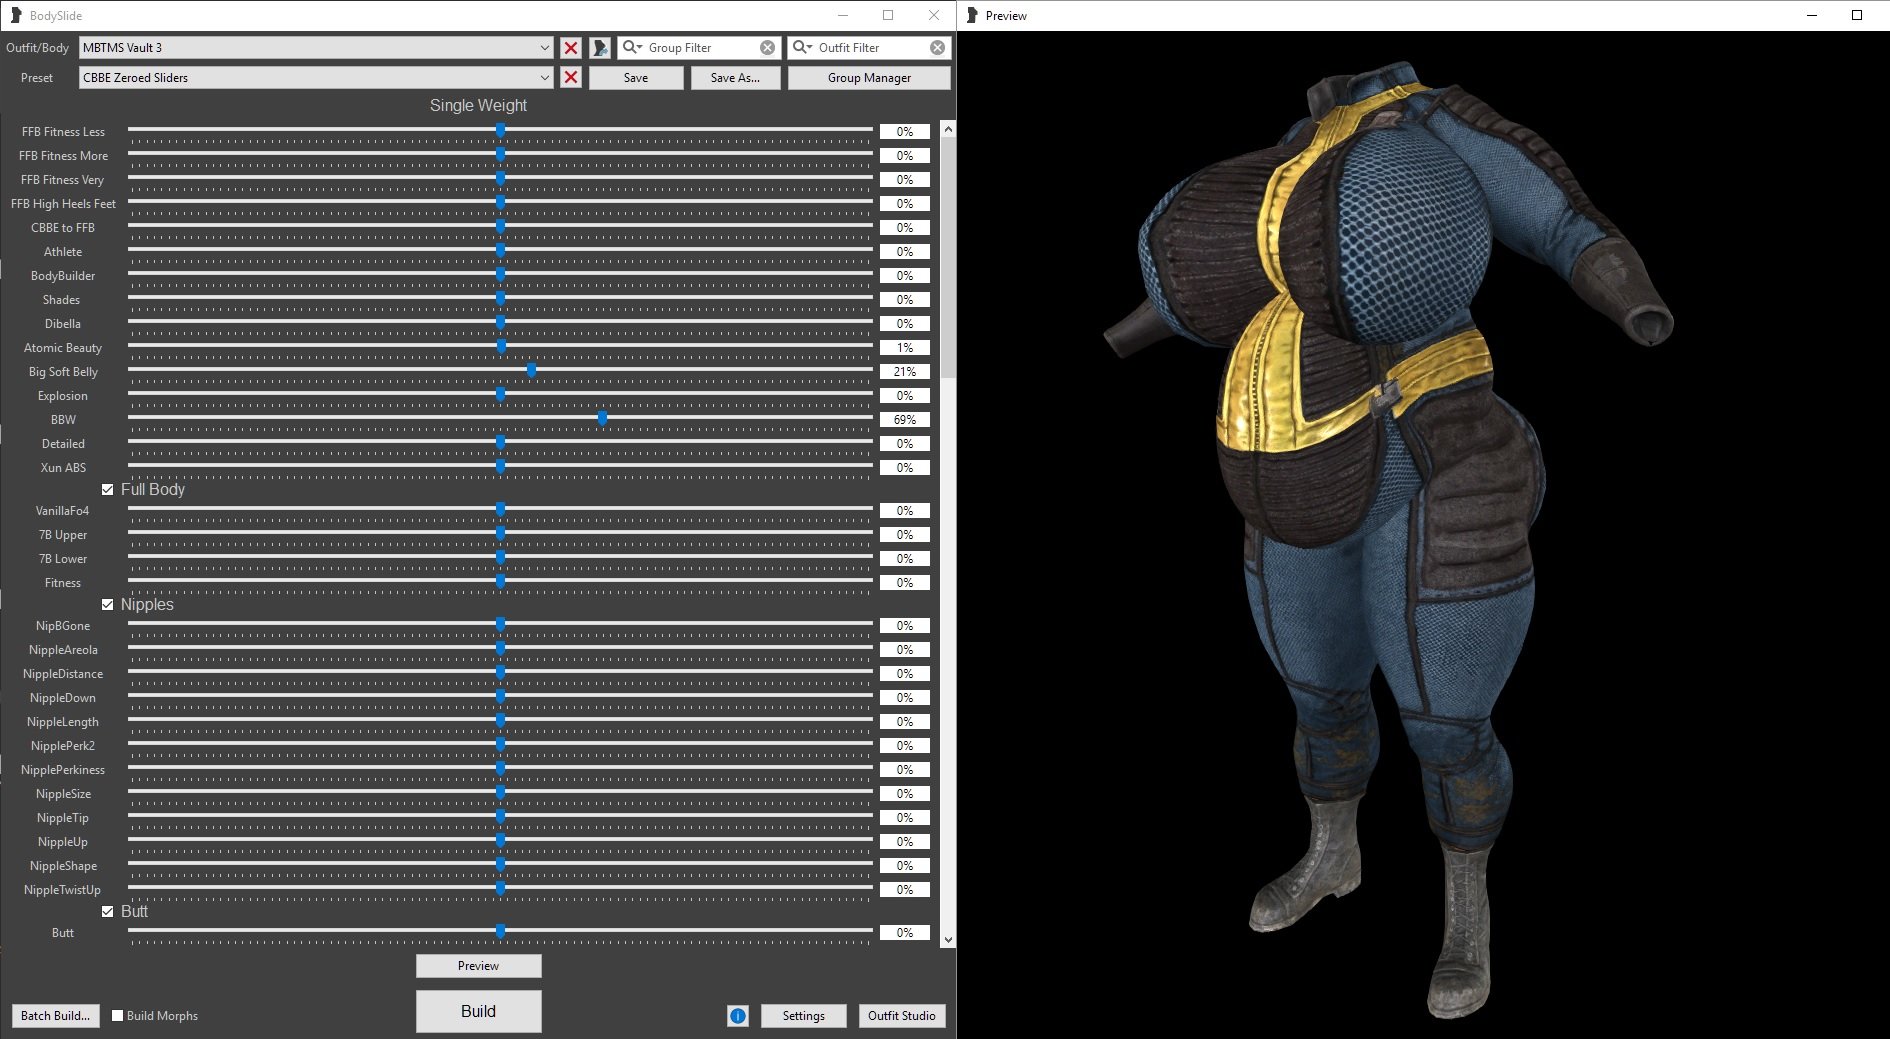Click the Dibella percentage value field

click(x=905, y=324)
